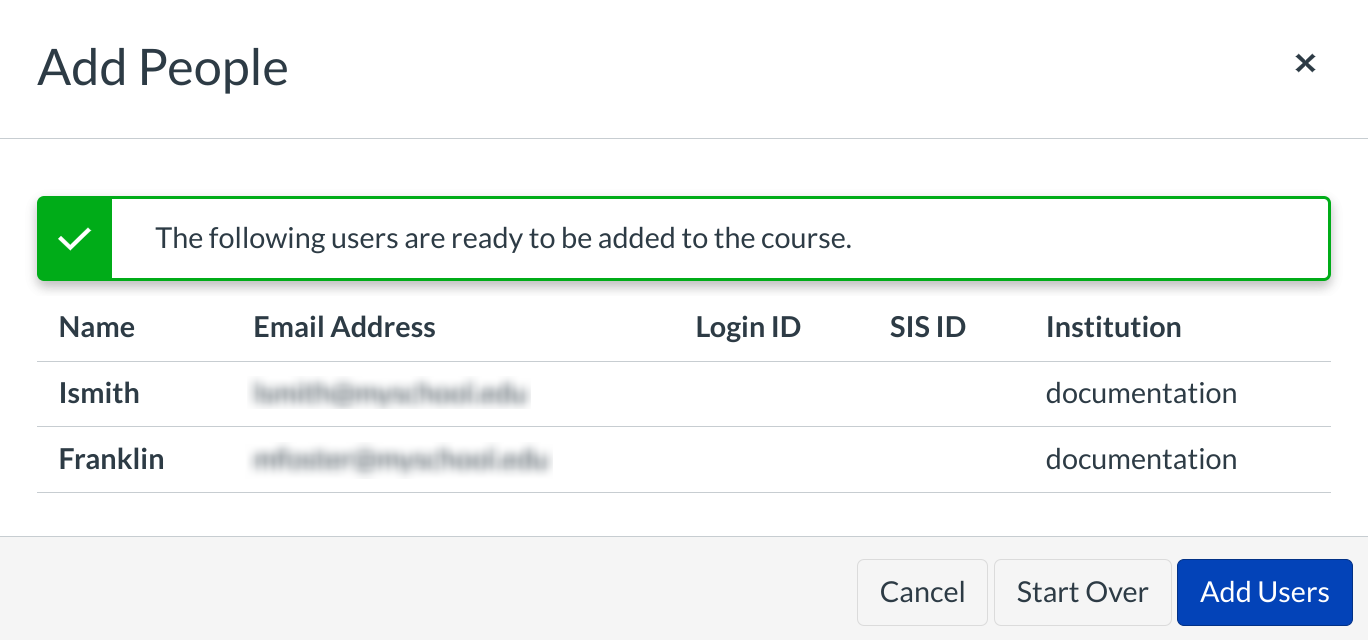Choose Start Over to reset entries
The height and width of the screenshot is (640, 1368).
click(x=1082, y=592)
